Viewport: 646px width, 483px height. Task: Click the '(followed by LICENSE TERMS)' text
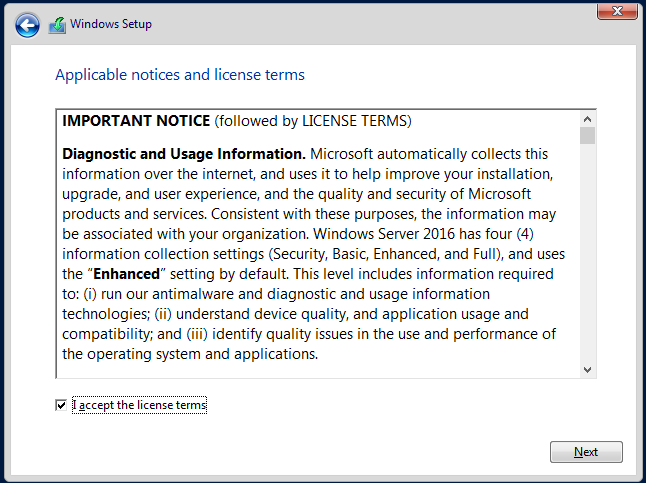tap(313, 121)
